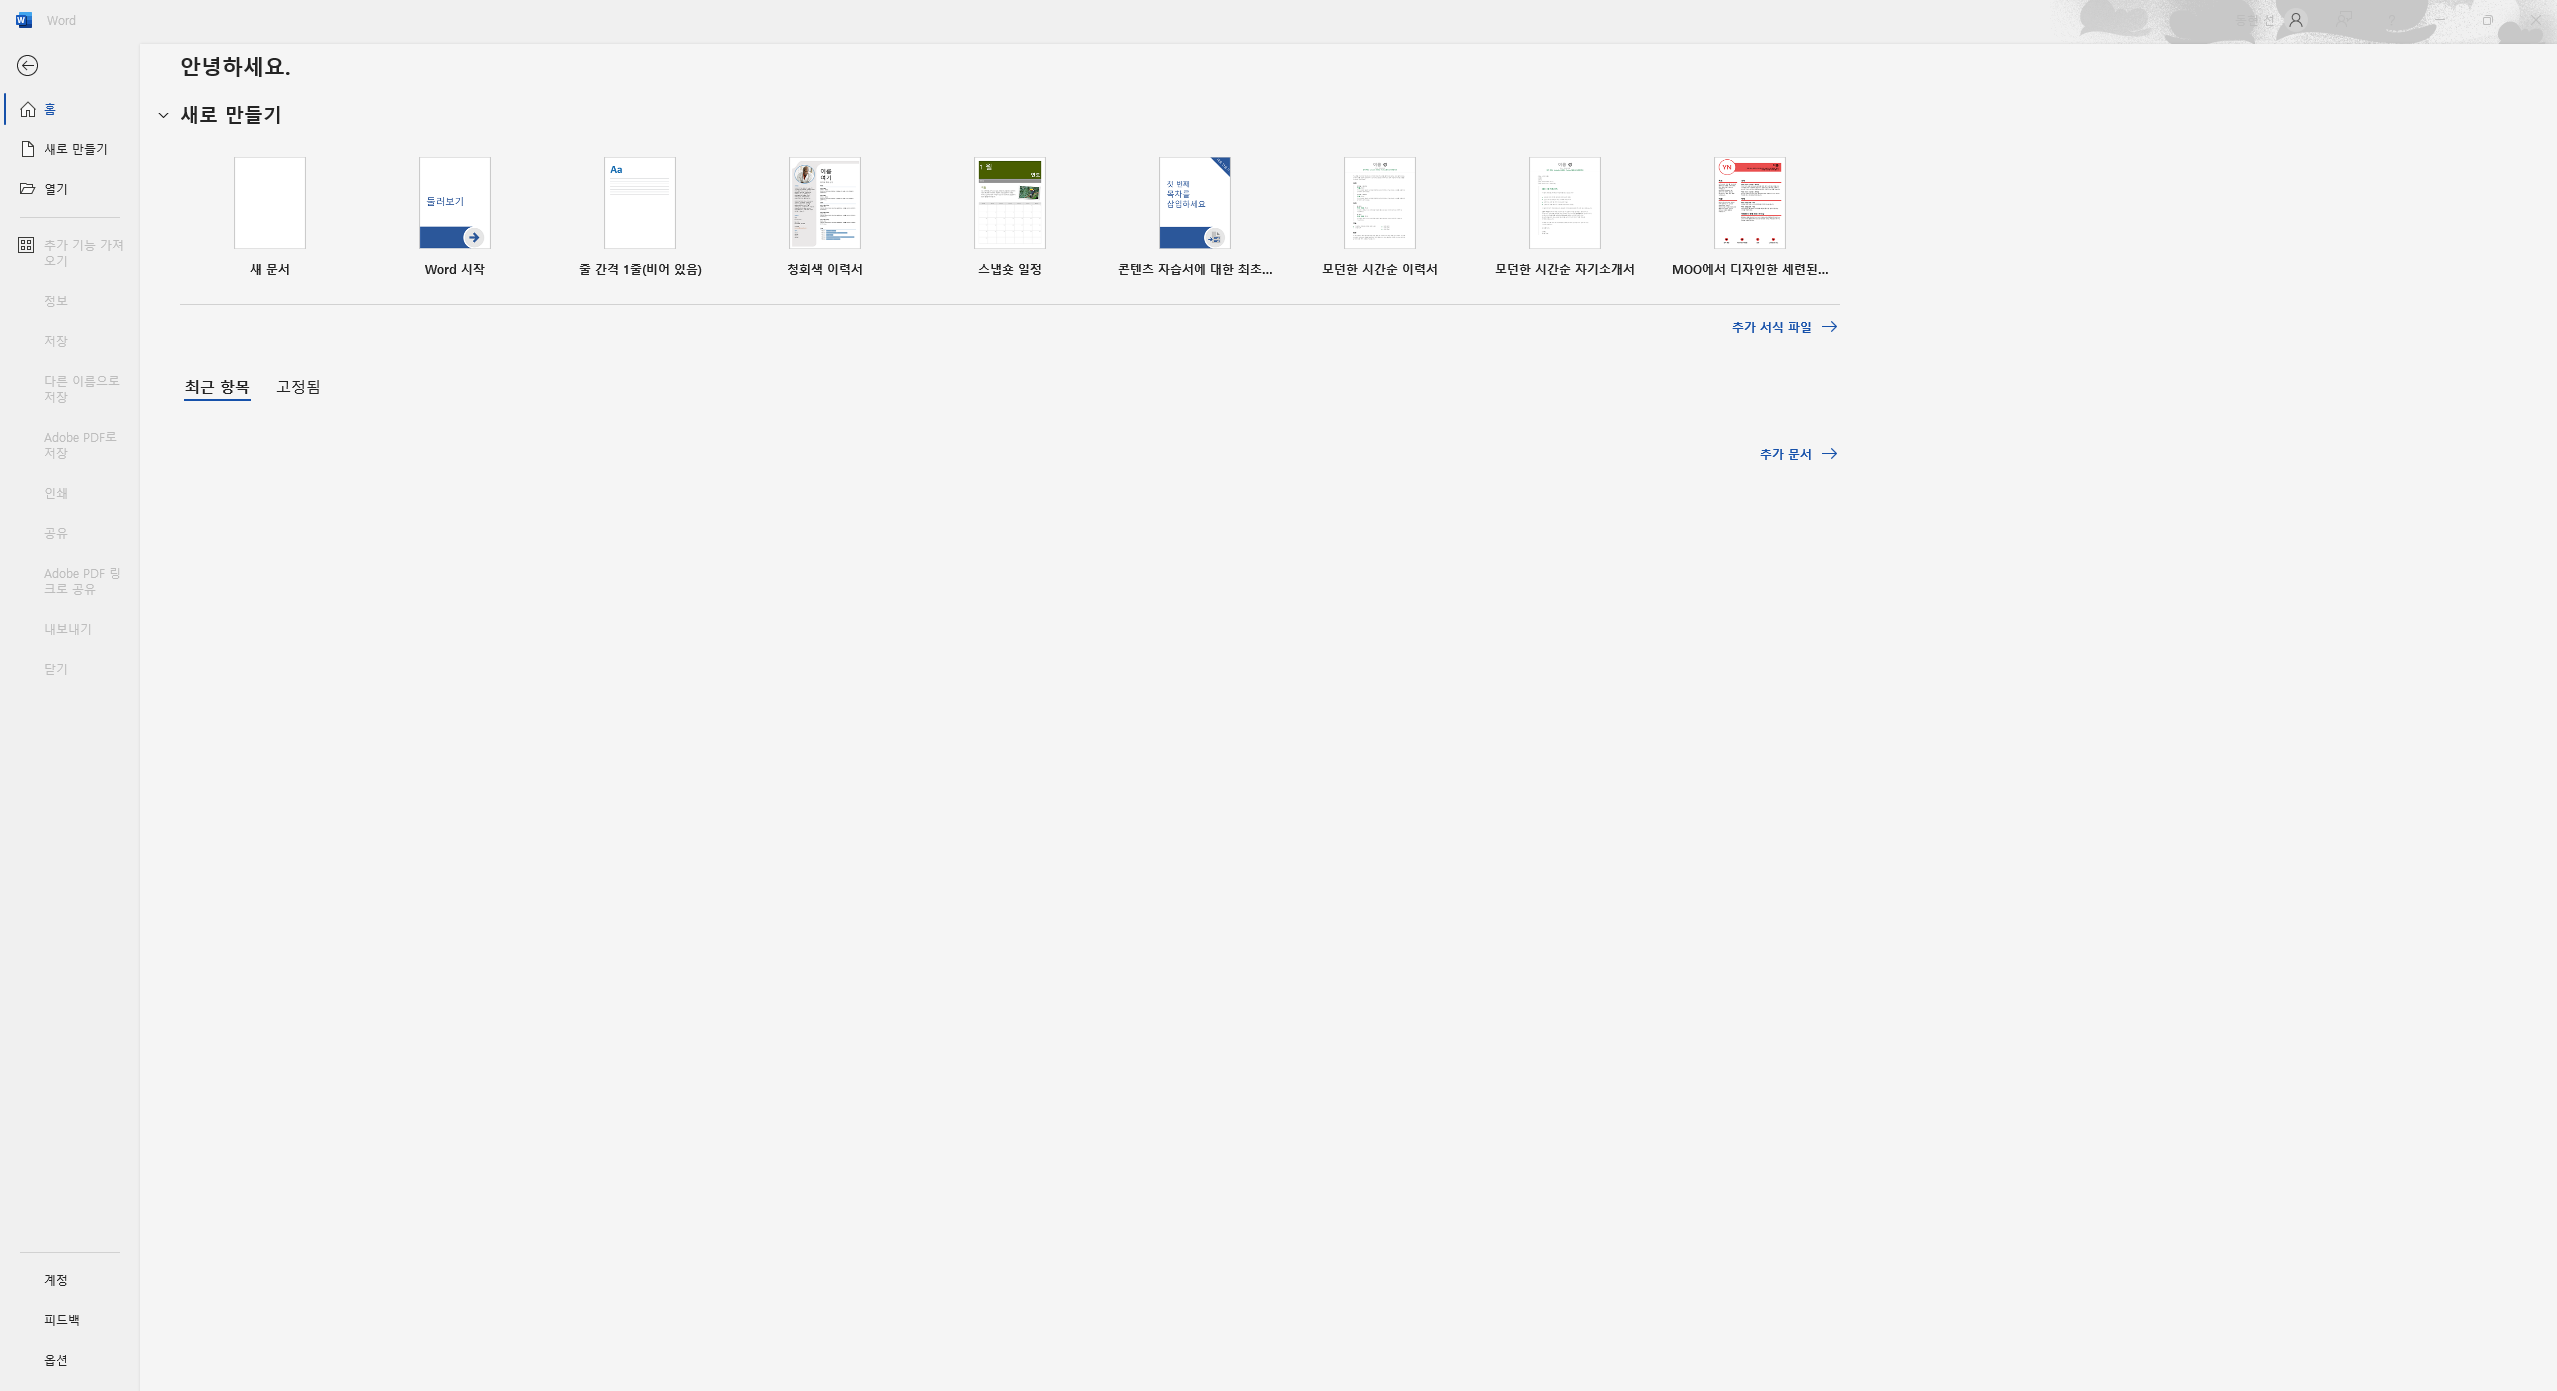
Task: Choose the 스냅숏 일정 calendar template
Action: coord(1010,203)
